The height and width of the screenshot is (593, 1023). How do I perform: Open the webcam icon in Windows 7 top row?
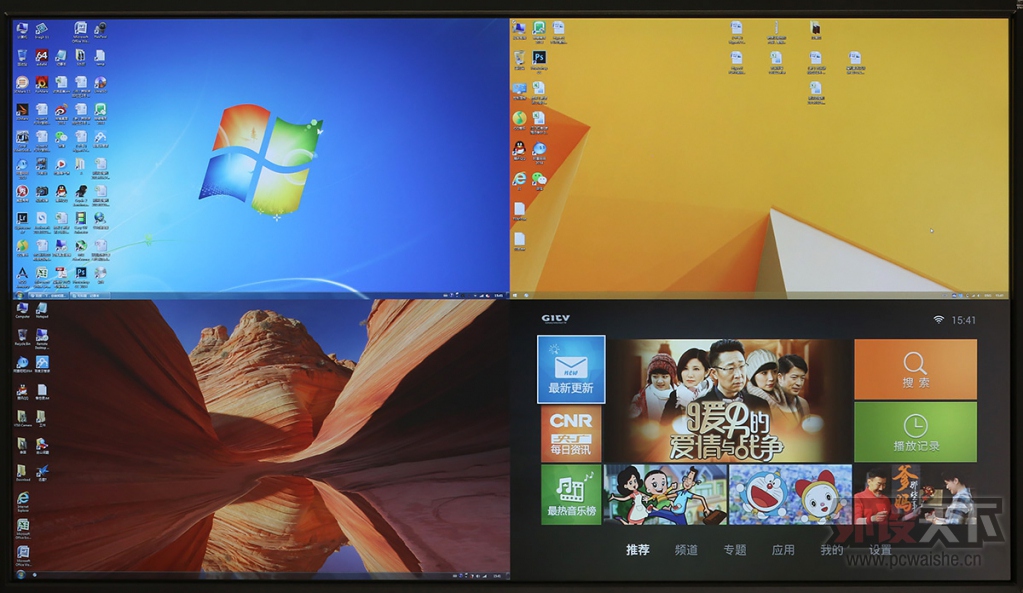click(101, 28)
